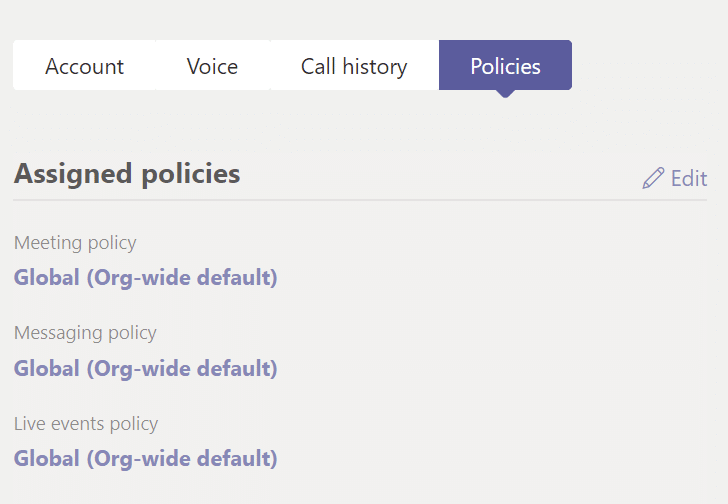The height and width of the screenshot is (504, 728).
Task: Click the word history in Call history tab
Action: 375,67
